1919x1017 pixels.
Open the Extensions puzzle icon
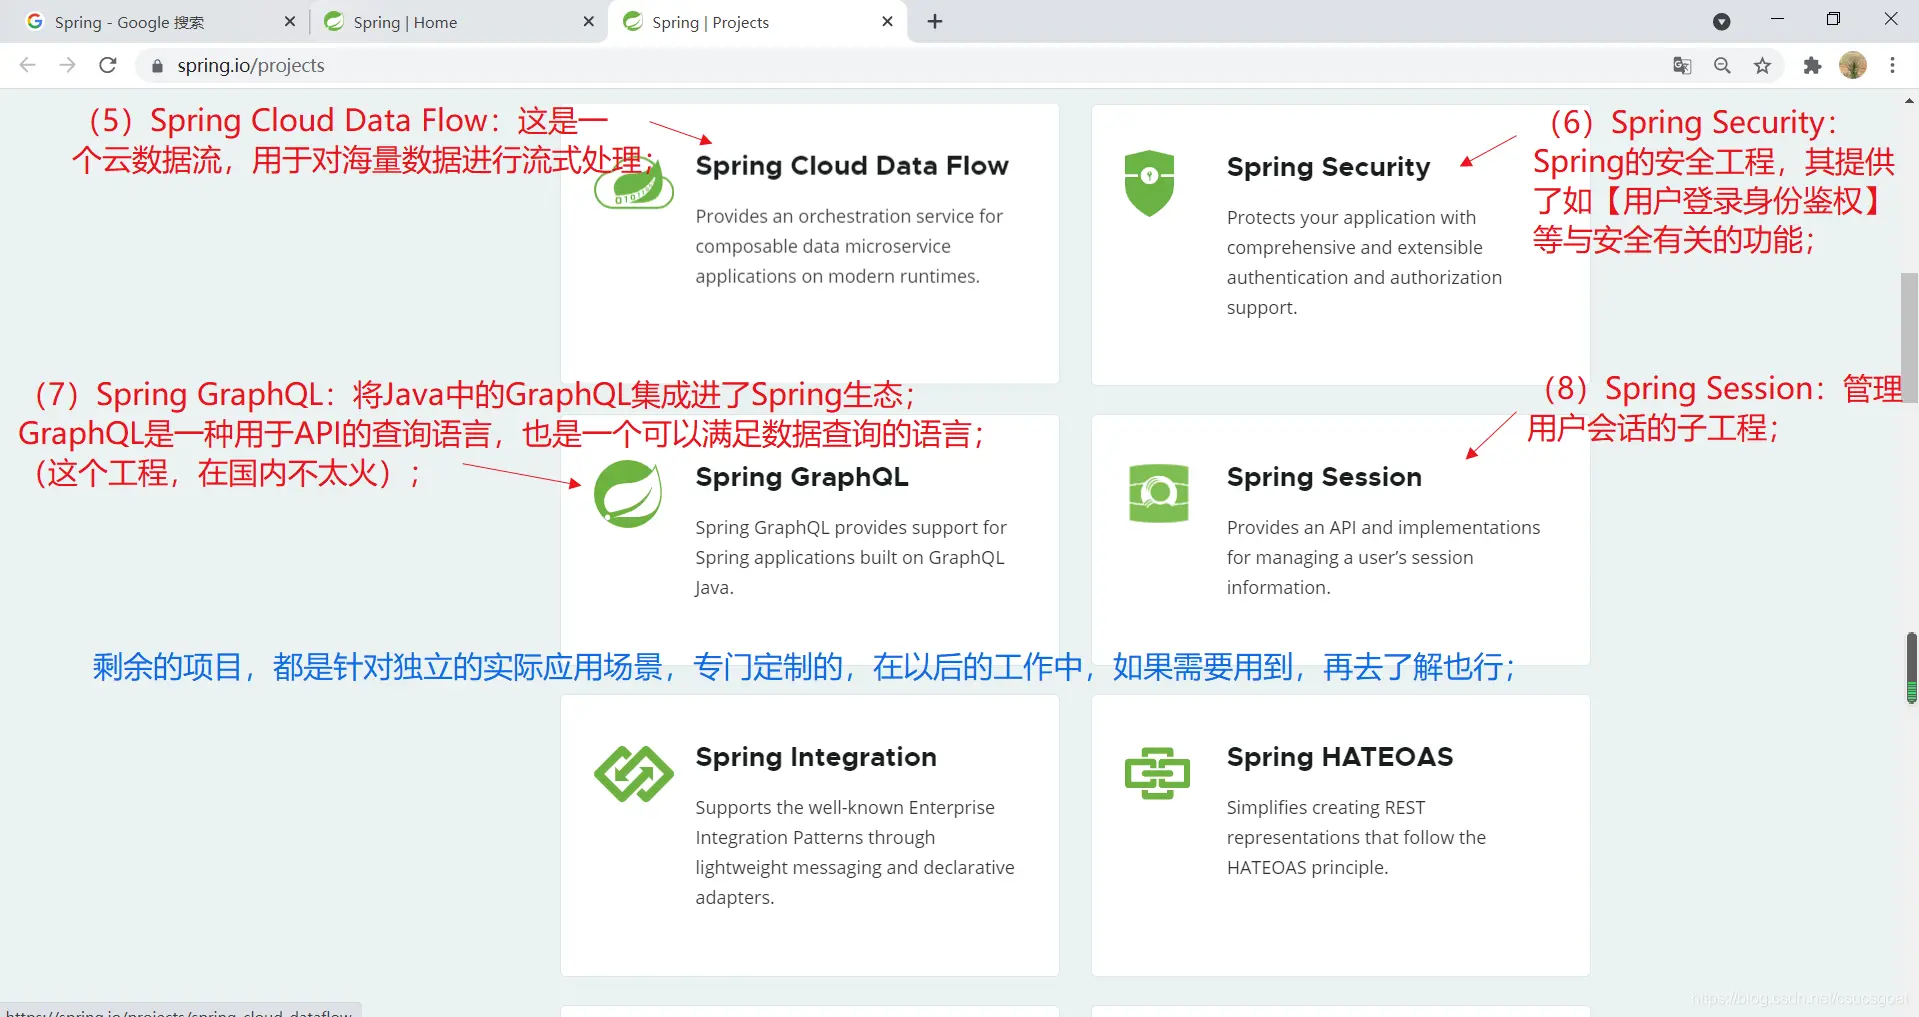point(1812,65)
